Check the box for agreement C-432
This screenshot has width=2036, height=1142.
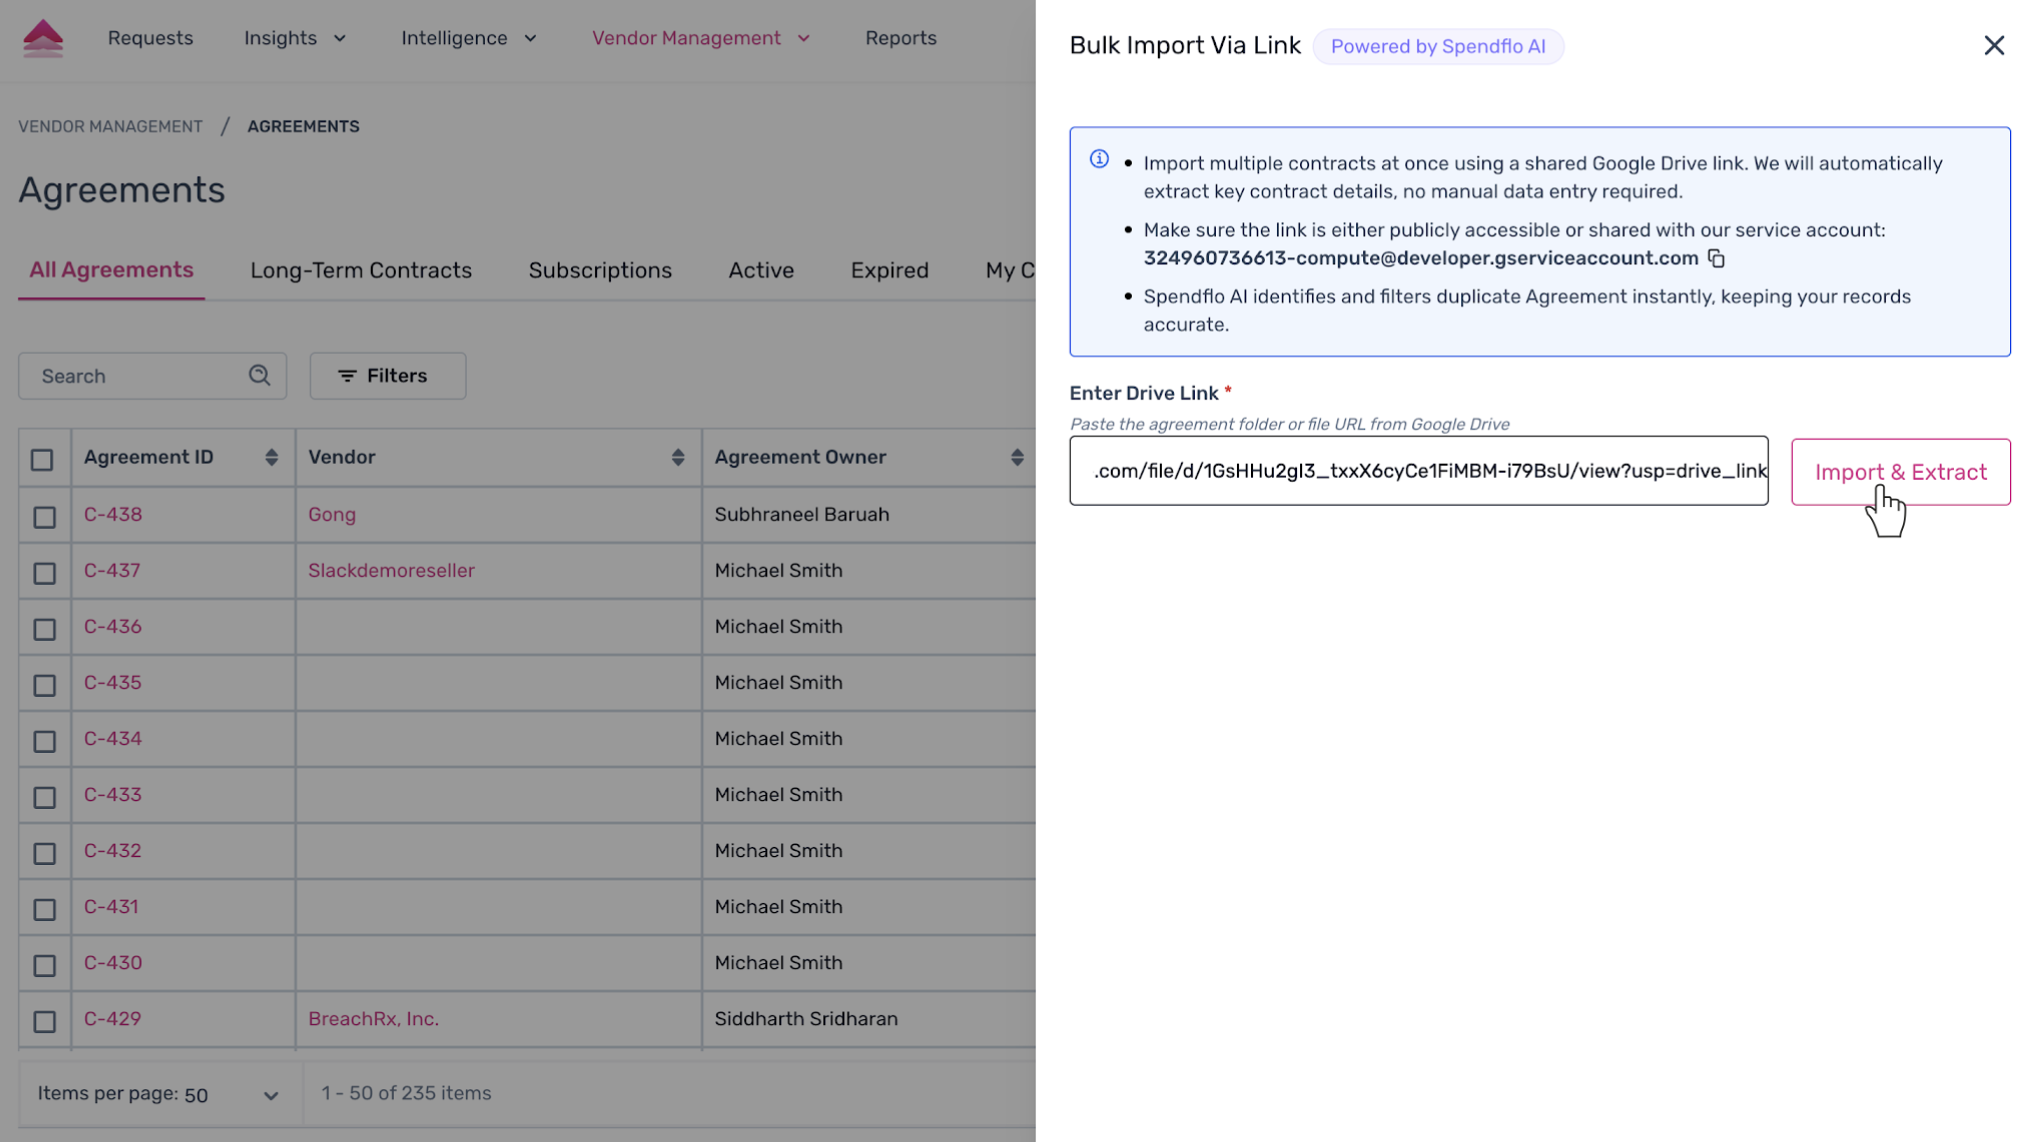pos(44,853)
